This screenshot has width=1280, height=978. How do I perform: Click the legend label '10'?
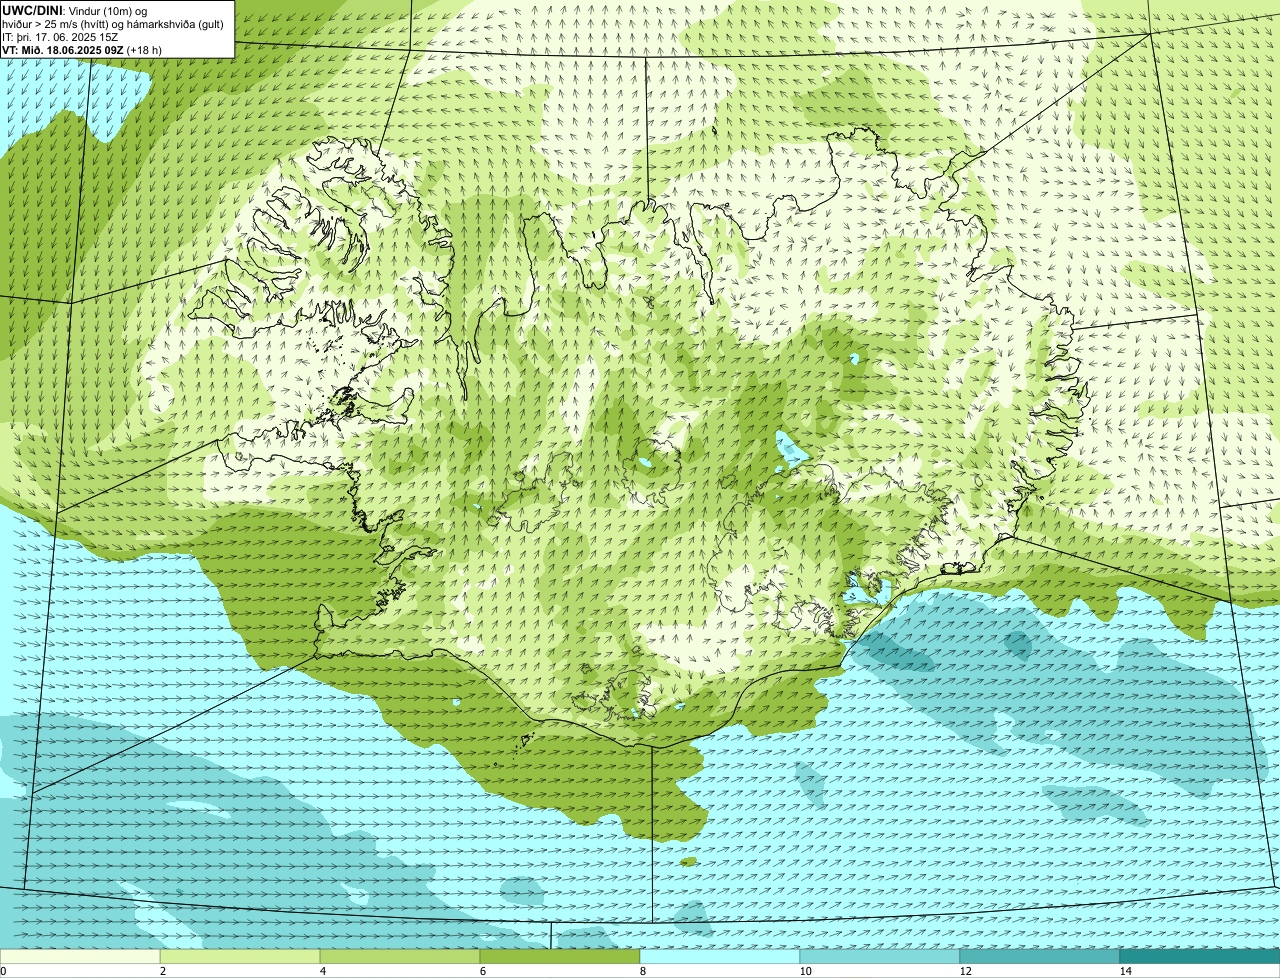(x=805, y=971)
